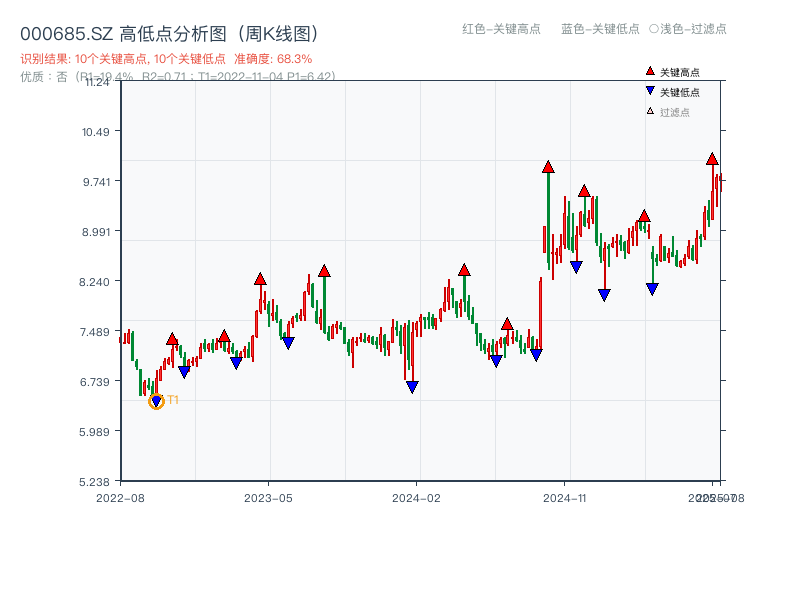The width and height of the screenshot is (800, 600).
Task: Select the rightmost red high-point triangle on chart
Action: click(x=712, y=159)
